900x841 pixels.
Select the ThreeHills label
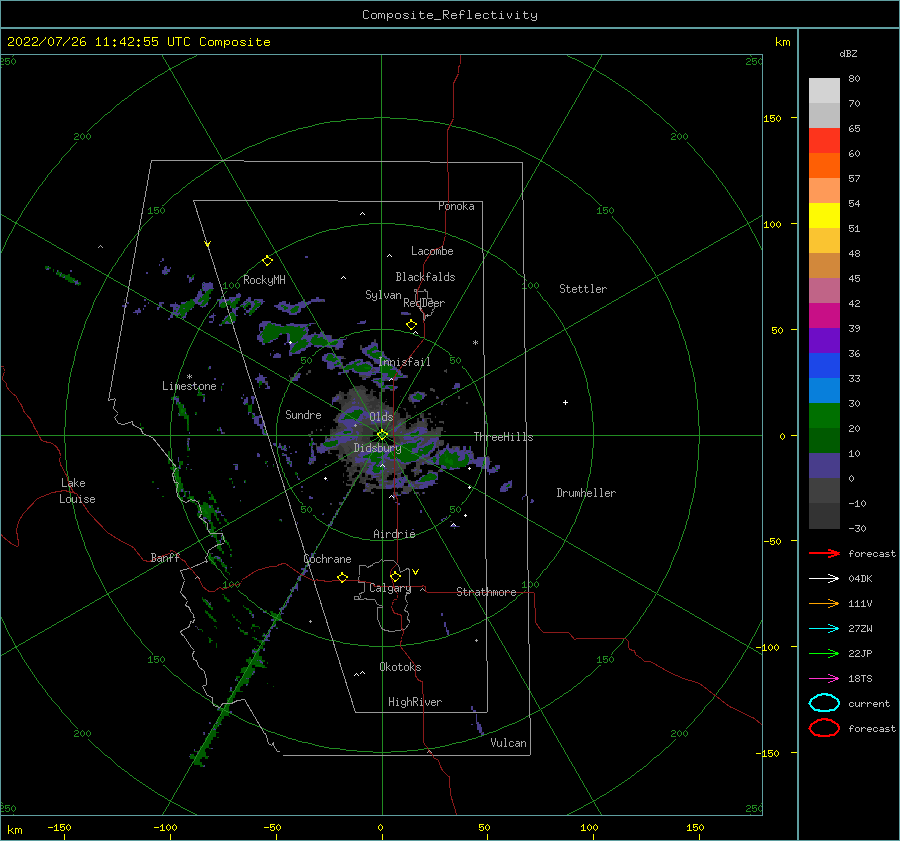[503, 437]
